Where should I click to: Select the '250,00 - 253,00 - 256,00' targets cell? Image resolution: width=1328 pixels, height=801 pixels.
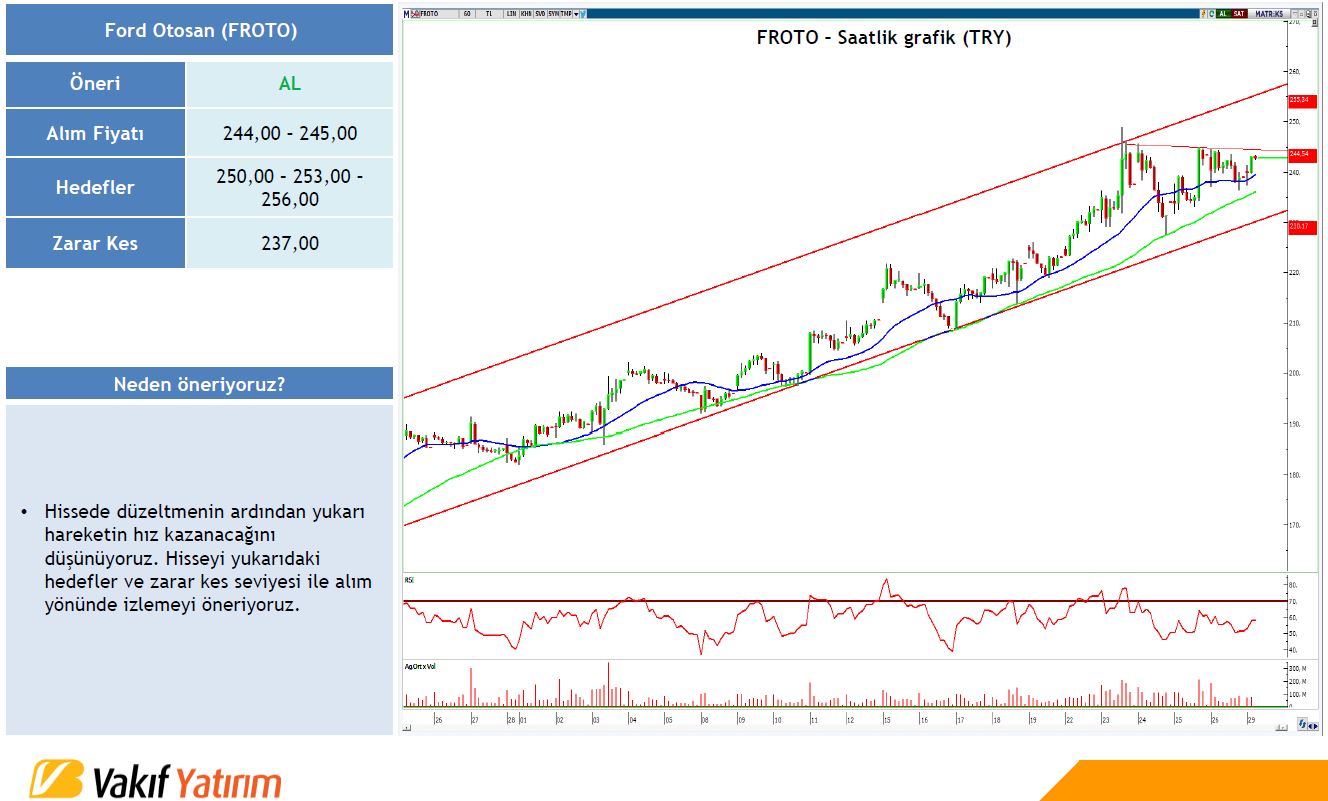click(290, 187)
